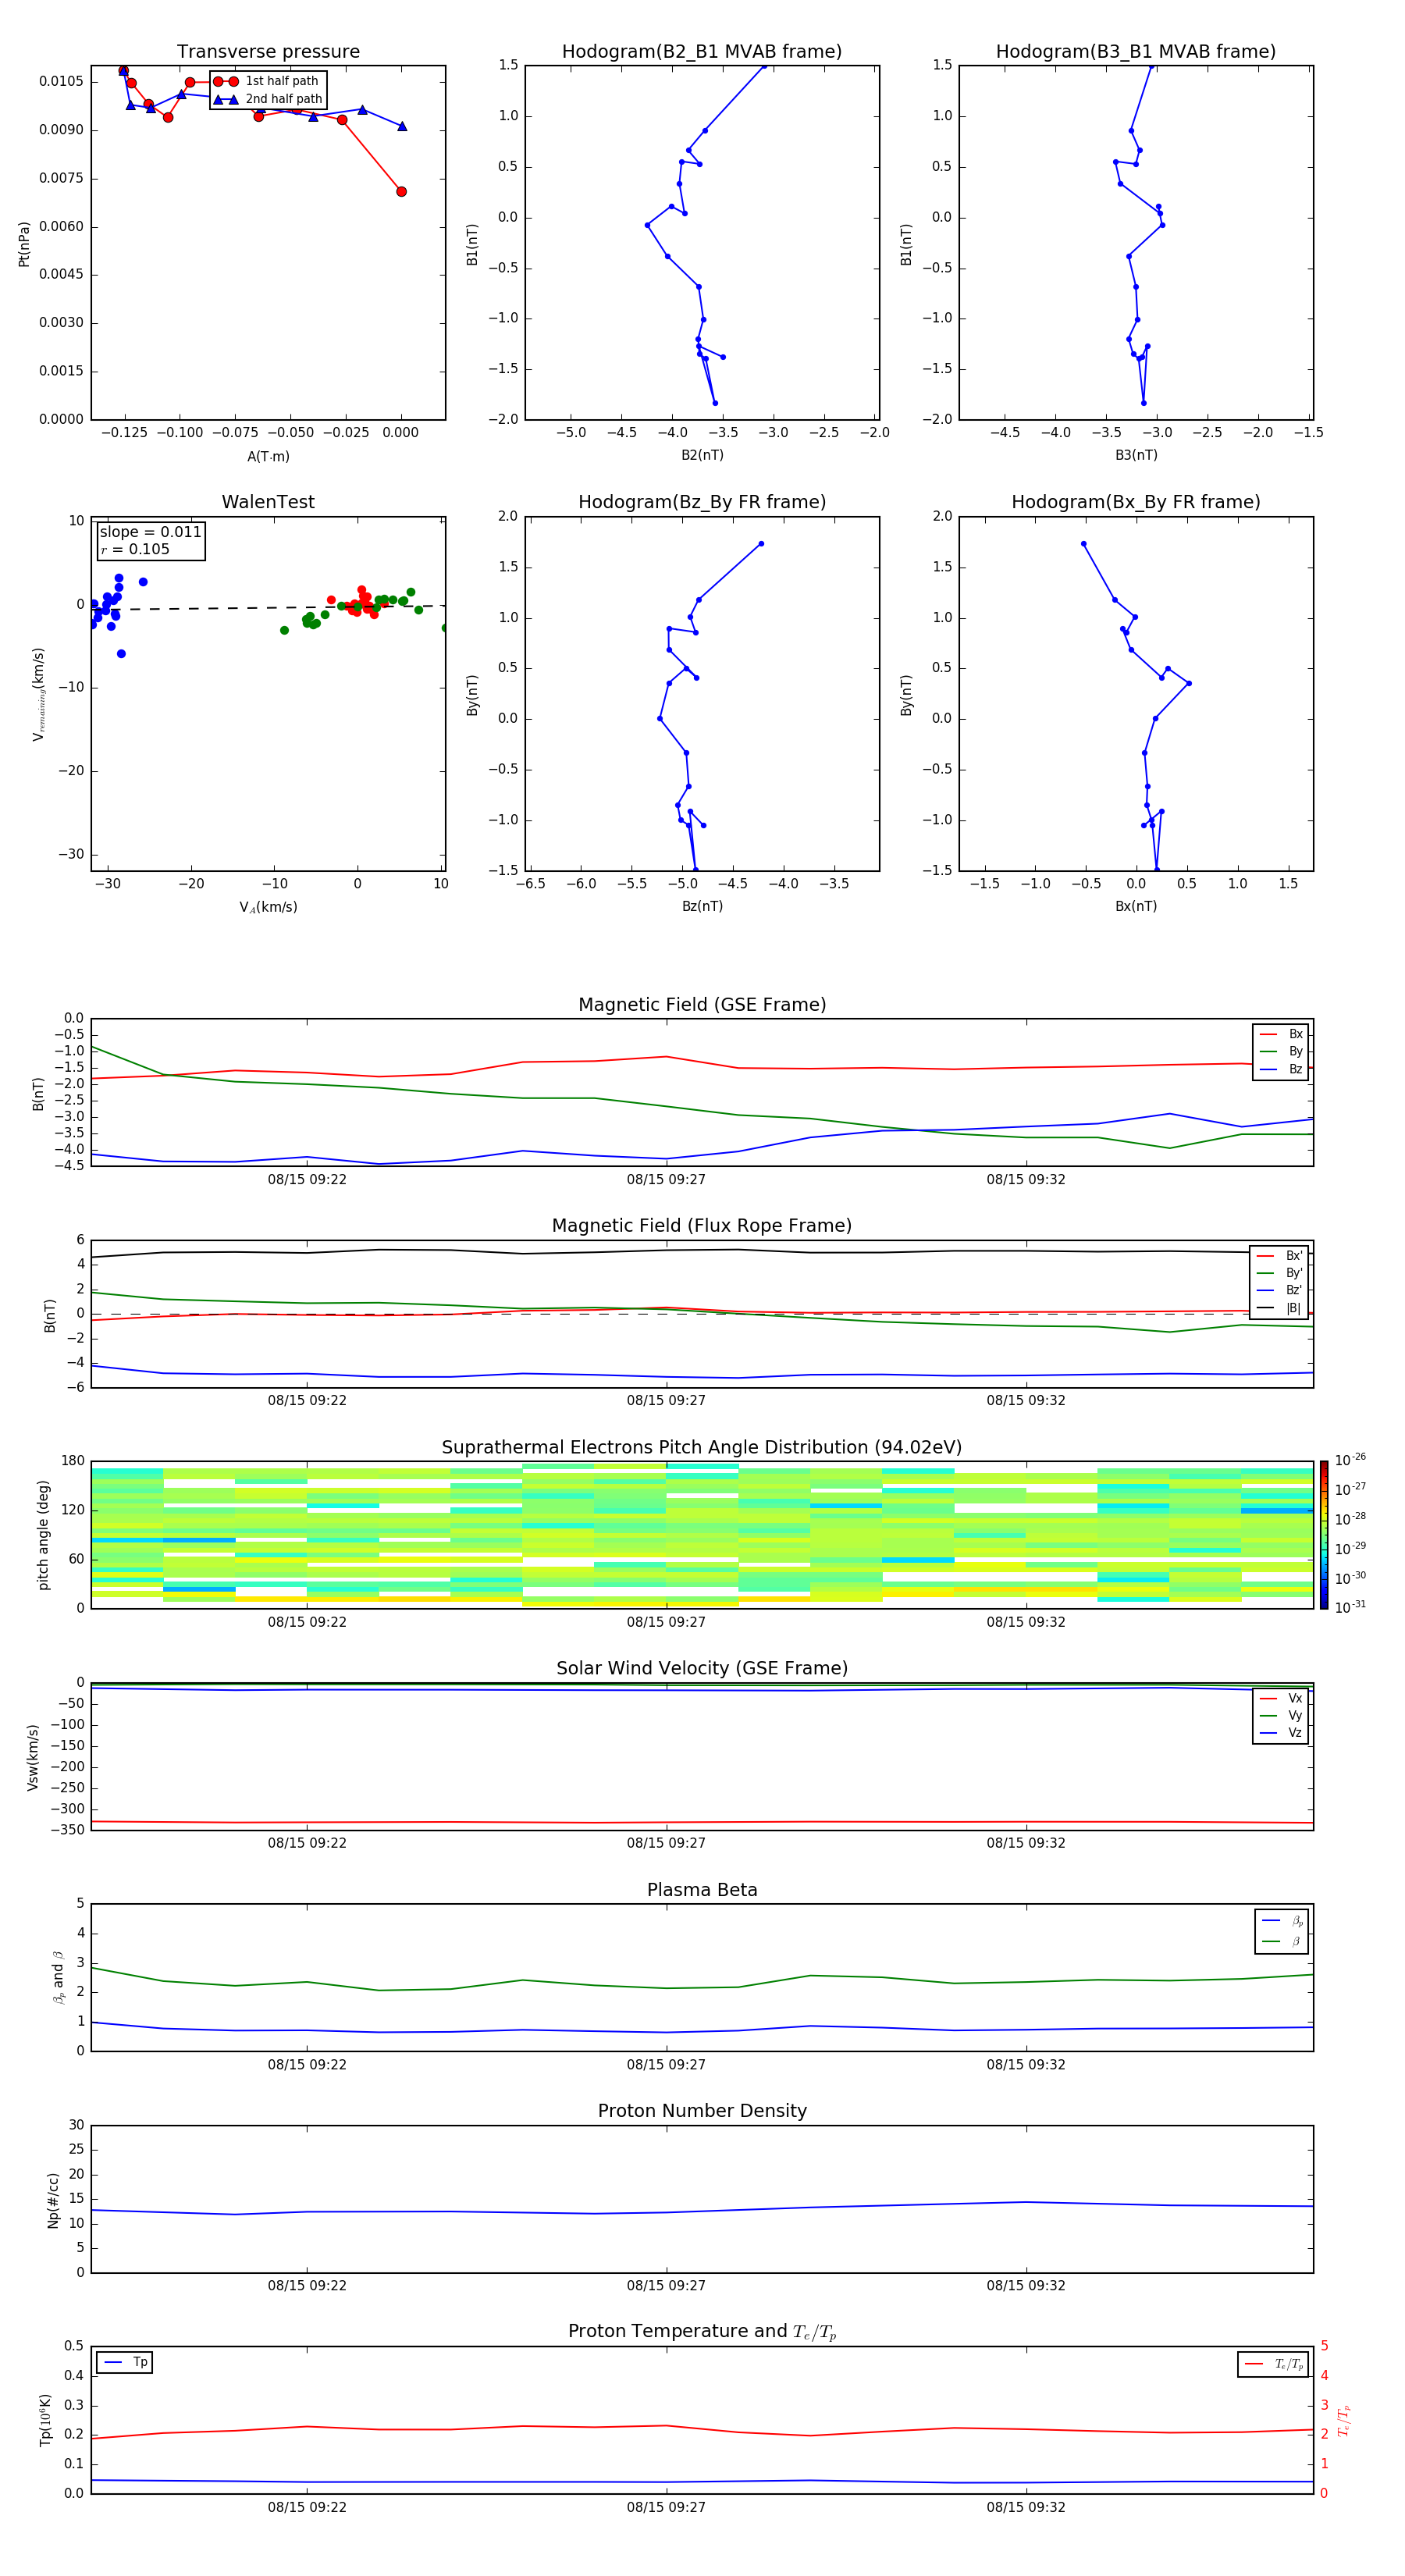Click the 'B2(nT)' x-axis label

pyautogui.click(x=702, y=455)
